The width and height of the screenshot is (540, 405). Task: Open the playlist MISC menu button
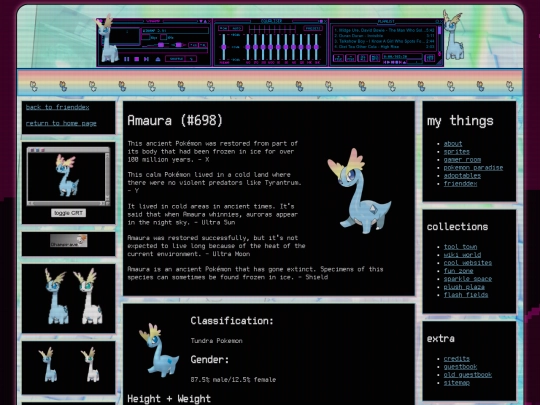tap(375, 58)
